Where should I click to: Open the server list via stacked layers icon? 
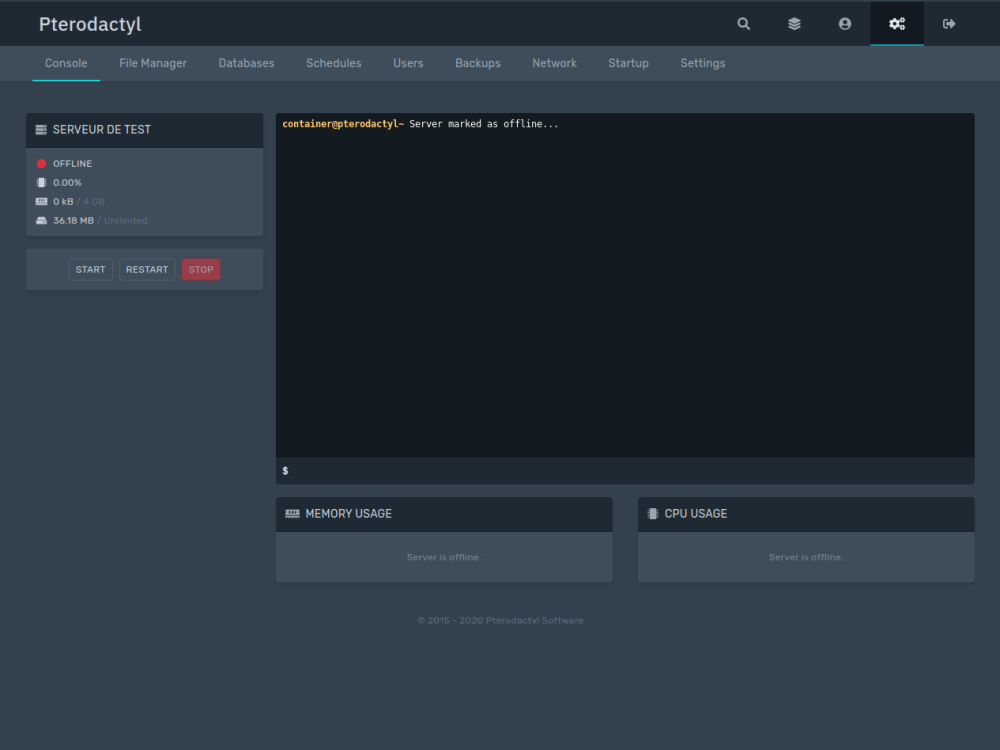pos(793,23)
